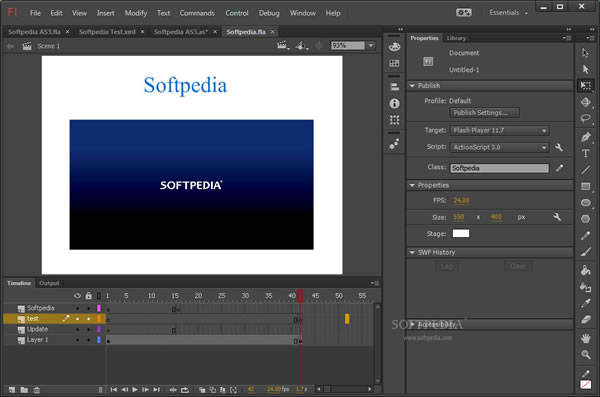Select the Line tool
Viewport: 600px width, 397px height.
pyautogui.click(x=585, y=170)
